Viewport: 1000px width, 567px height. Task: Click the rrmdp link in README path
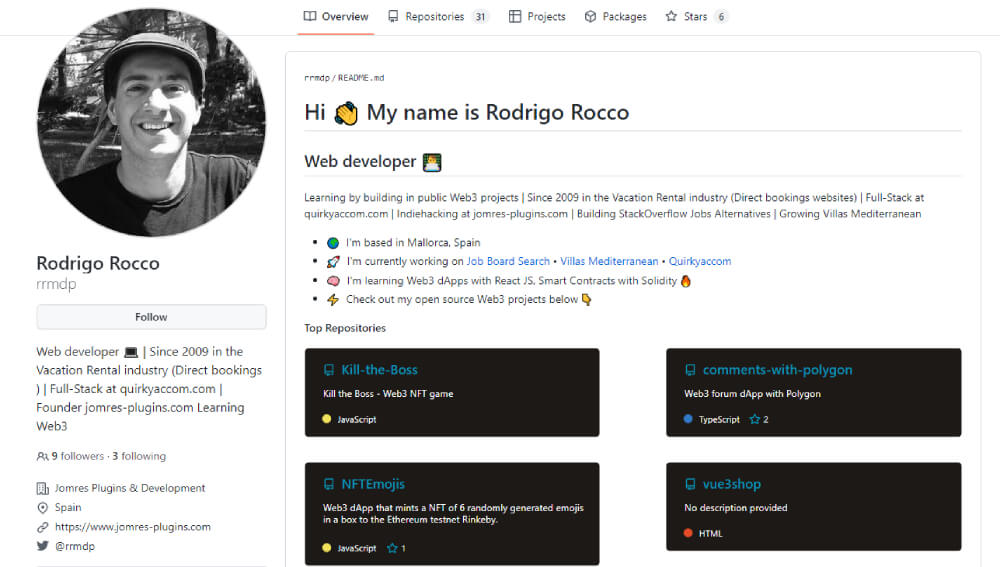(317, 78)
